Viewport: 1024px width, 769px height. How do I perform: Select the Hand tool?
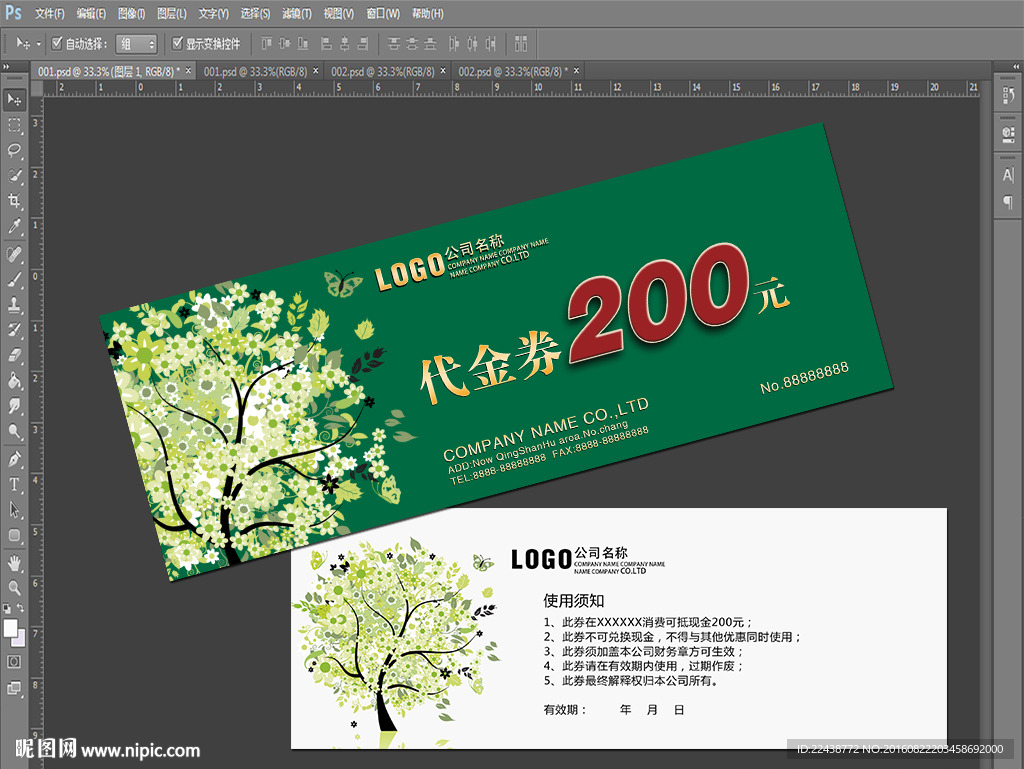[14, 563]
